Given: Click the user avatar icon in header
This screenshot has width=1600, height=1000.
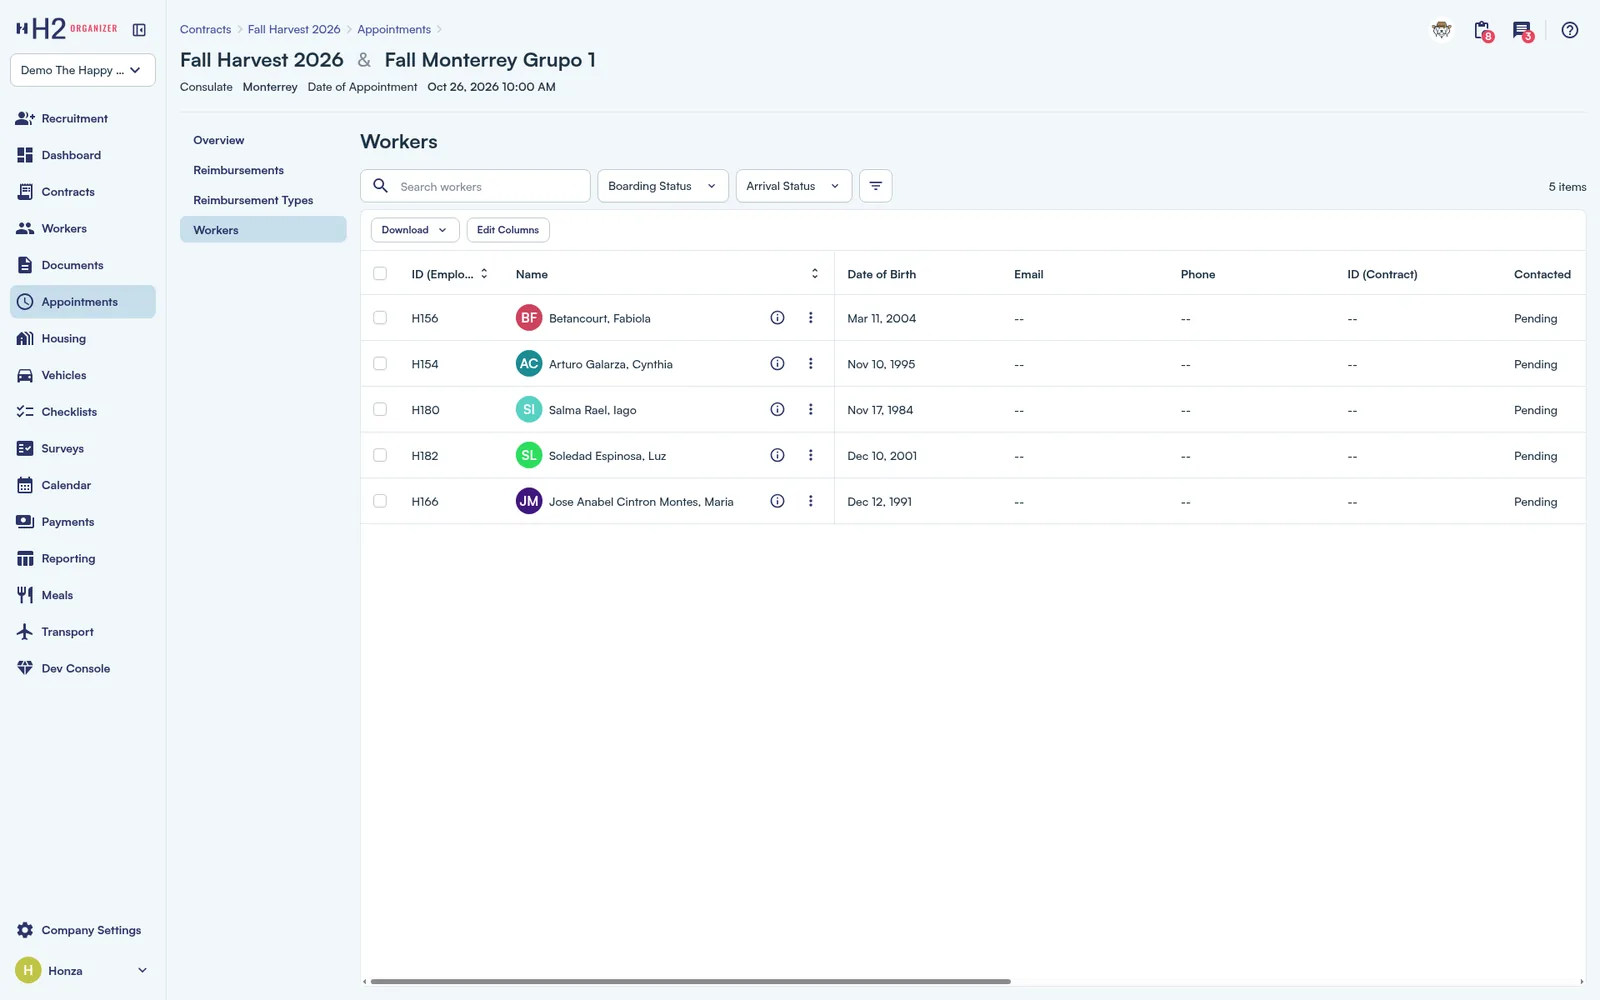Looking at the screenshot, I should [1441, 30].
